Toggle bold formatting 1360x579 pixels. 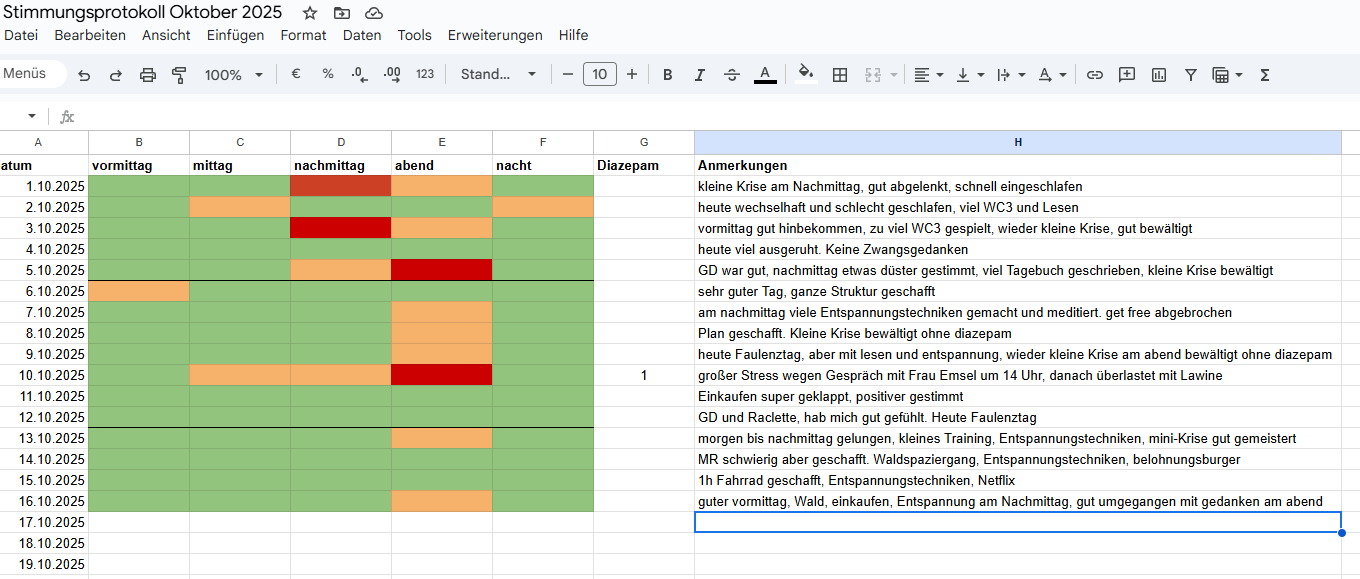coord(668,75)
